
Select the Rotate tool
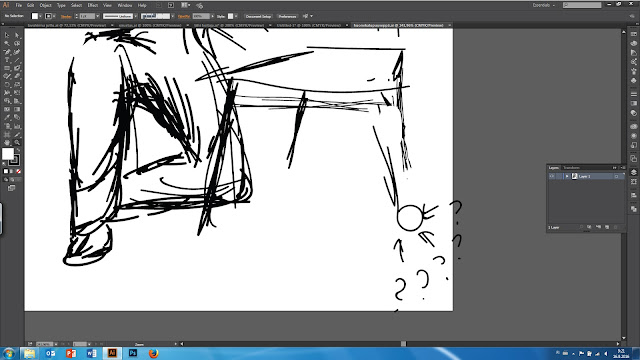[x=7, y=85]
